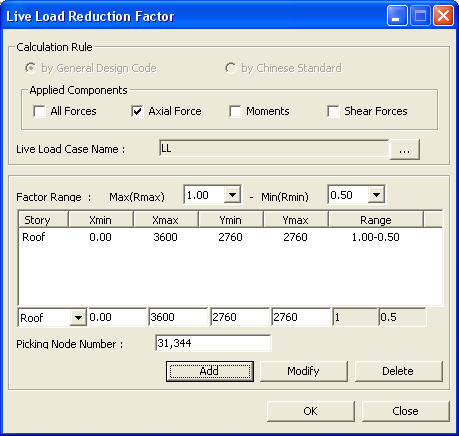459x436 pixels.
Task: Focus the Xmax input showing 3600
Action: pyautogui.click(x=178, y=317)
